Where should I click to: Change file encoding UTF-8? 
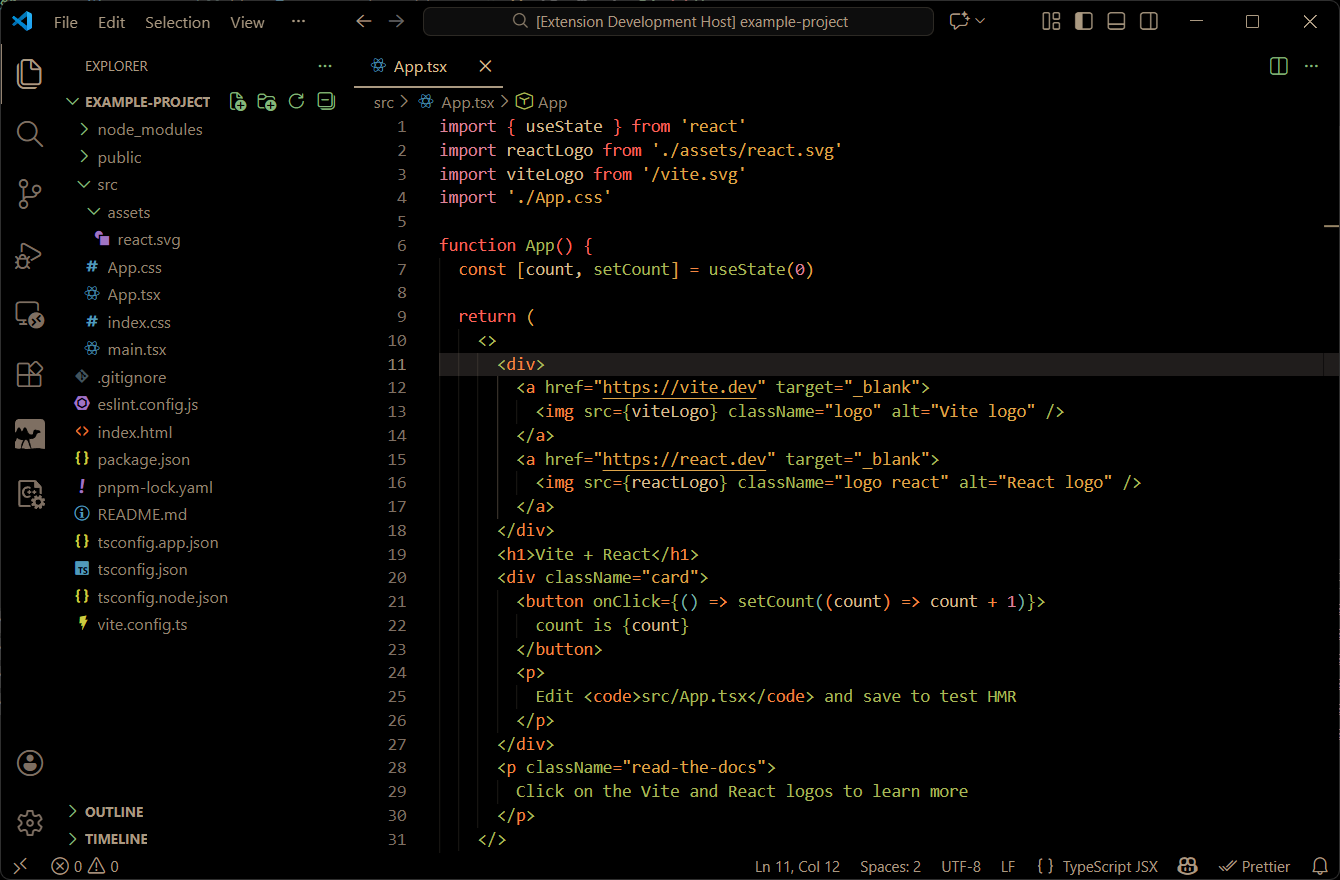tap(961, 866)
